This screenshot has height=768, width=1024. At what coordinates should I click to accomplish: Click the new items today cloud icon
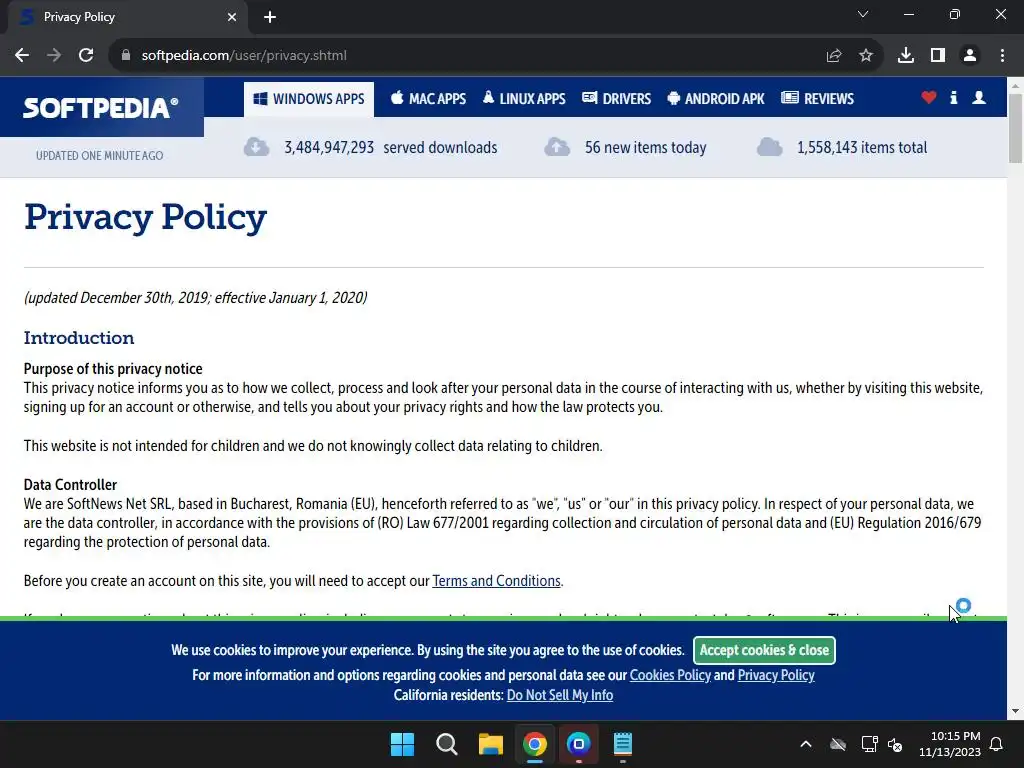[557, 148]
